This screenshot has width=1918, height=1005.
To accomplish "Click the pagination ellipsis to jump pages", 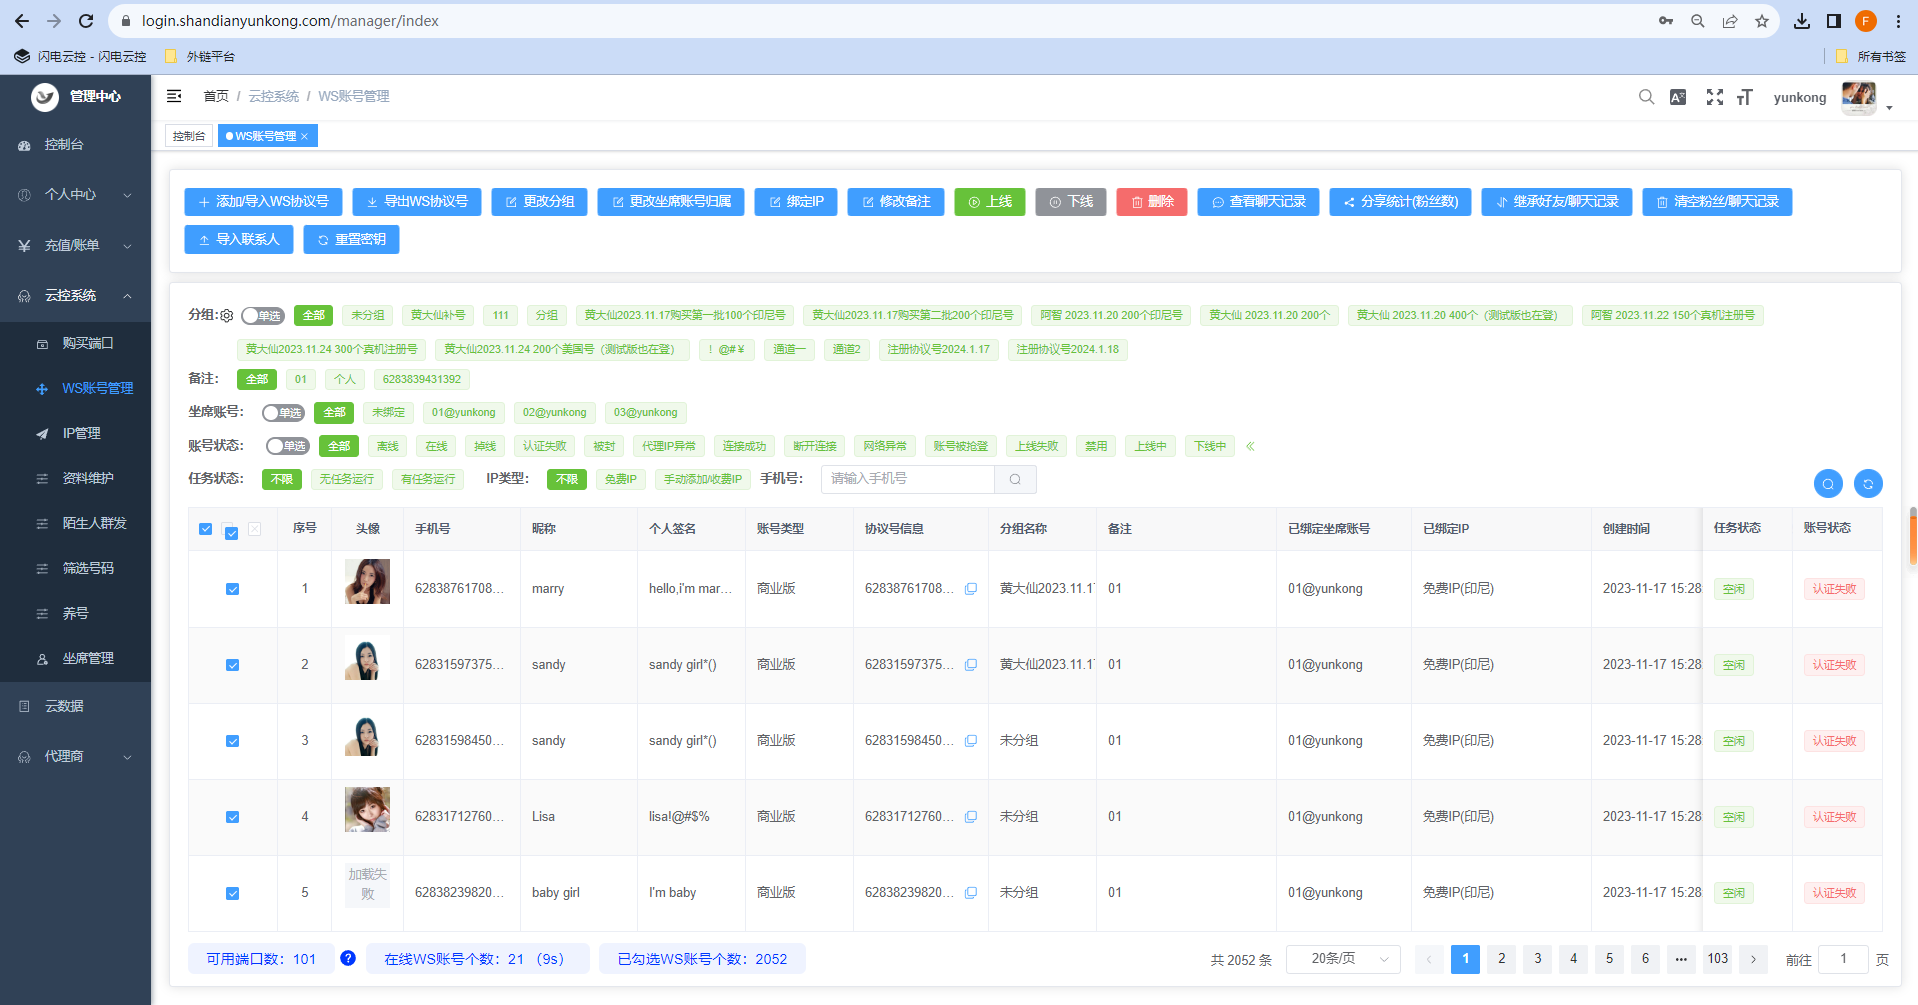I will [x=1681, y=959].
